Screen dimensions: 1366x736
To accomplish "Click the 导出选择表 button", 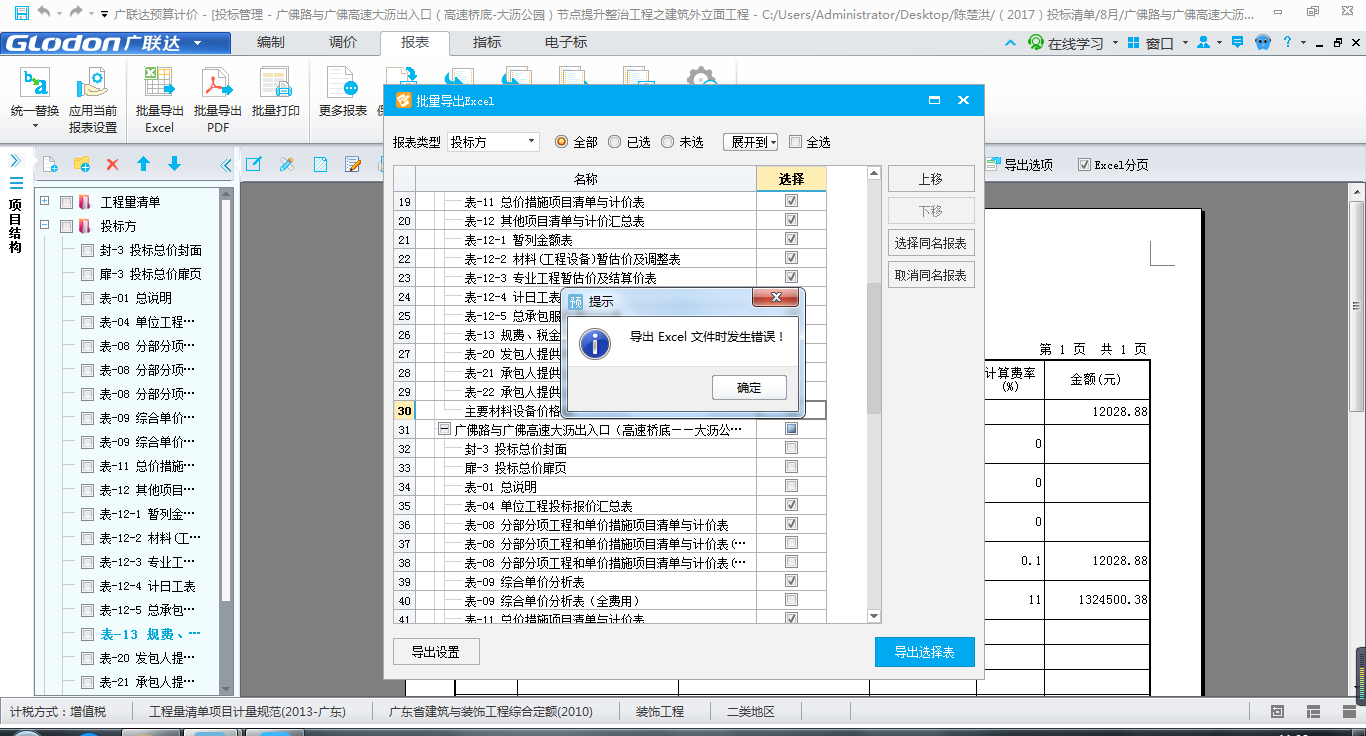I will (x=924, y=652).
